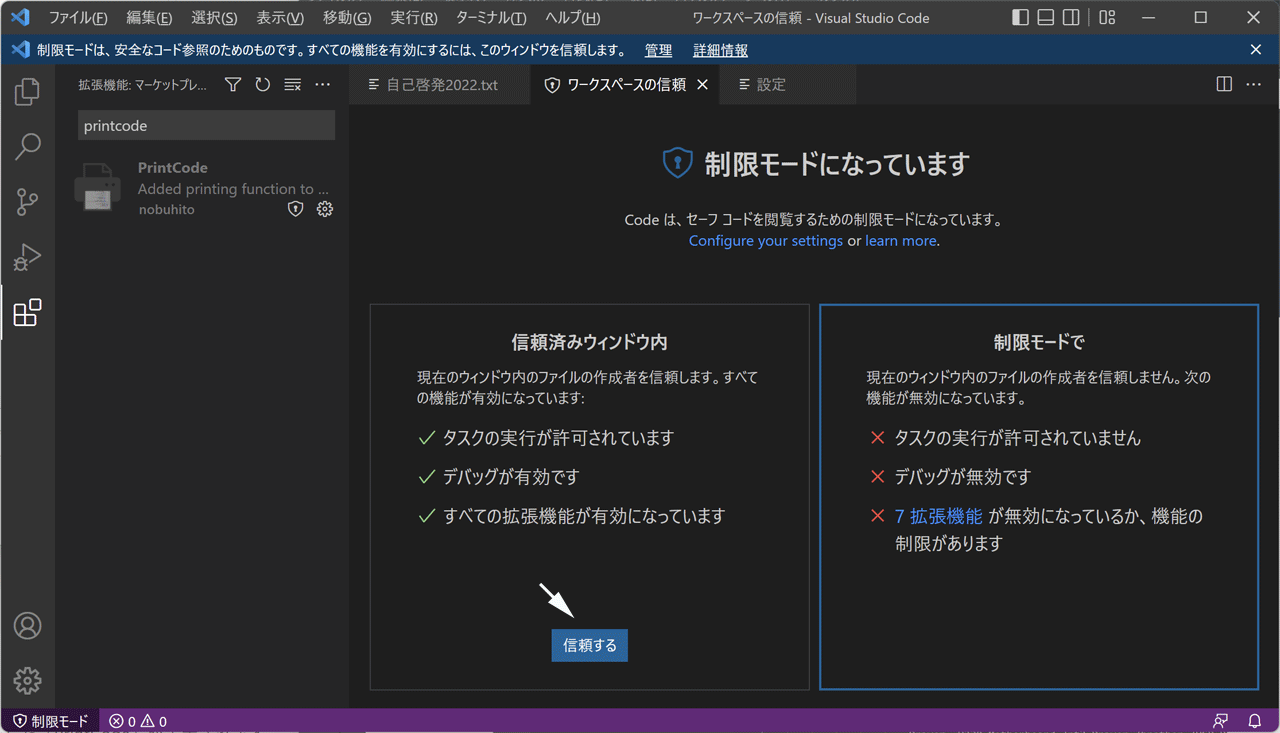Click デバッグが有効です text
This screenshot has width=1280, height=733.
tap(511, 477)
